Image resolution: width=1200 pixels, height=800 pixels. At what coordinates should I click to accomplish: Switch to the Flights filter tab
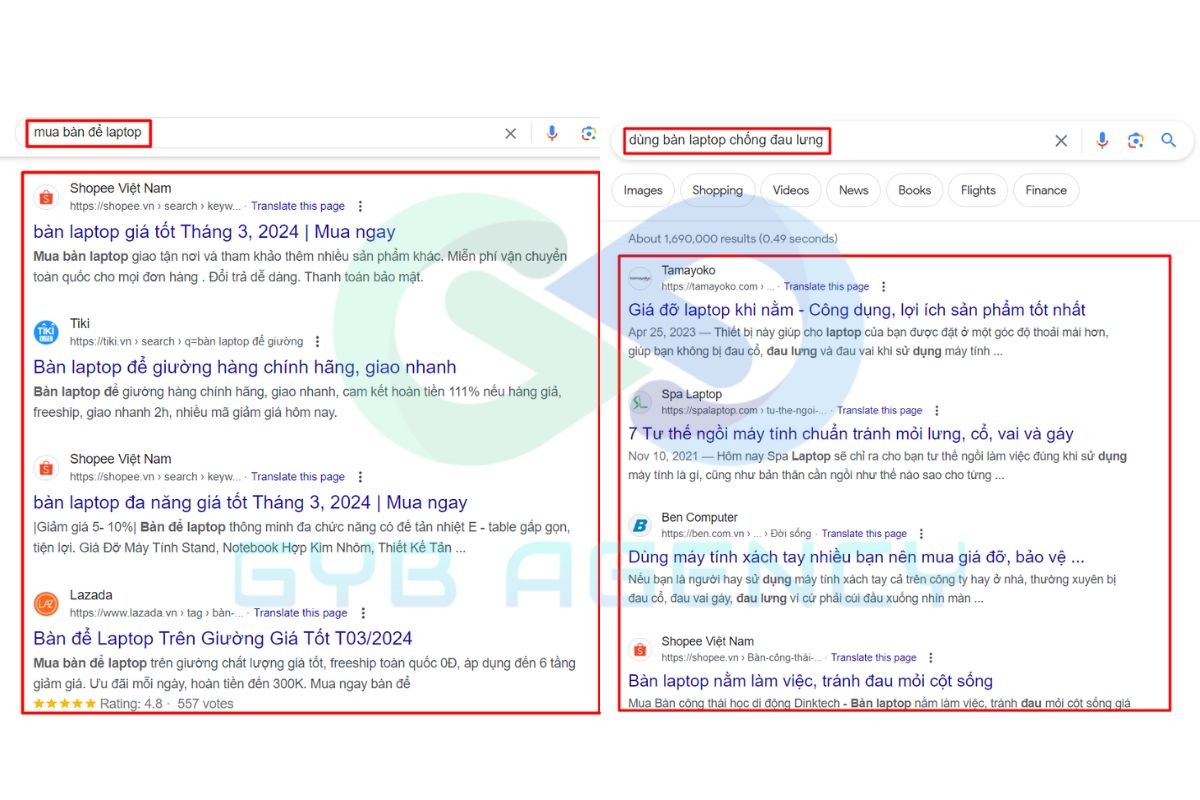pyautogui.click(x=978, y=190)
